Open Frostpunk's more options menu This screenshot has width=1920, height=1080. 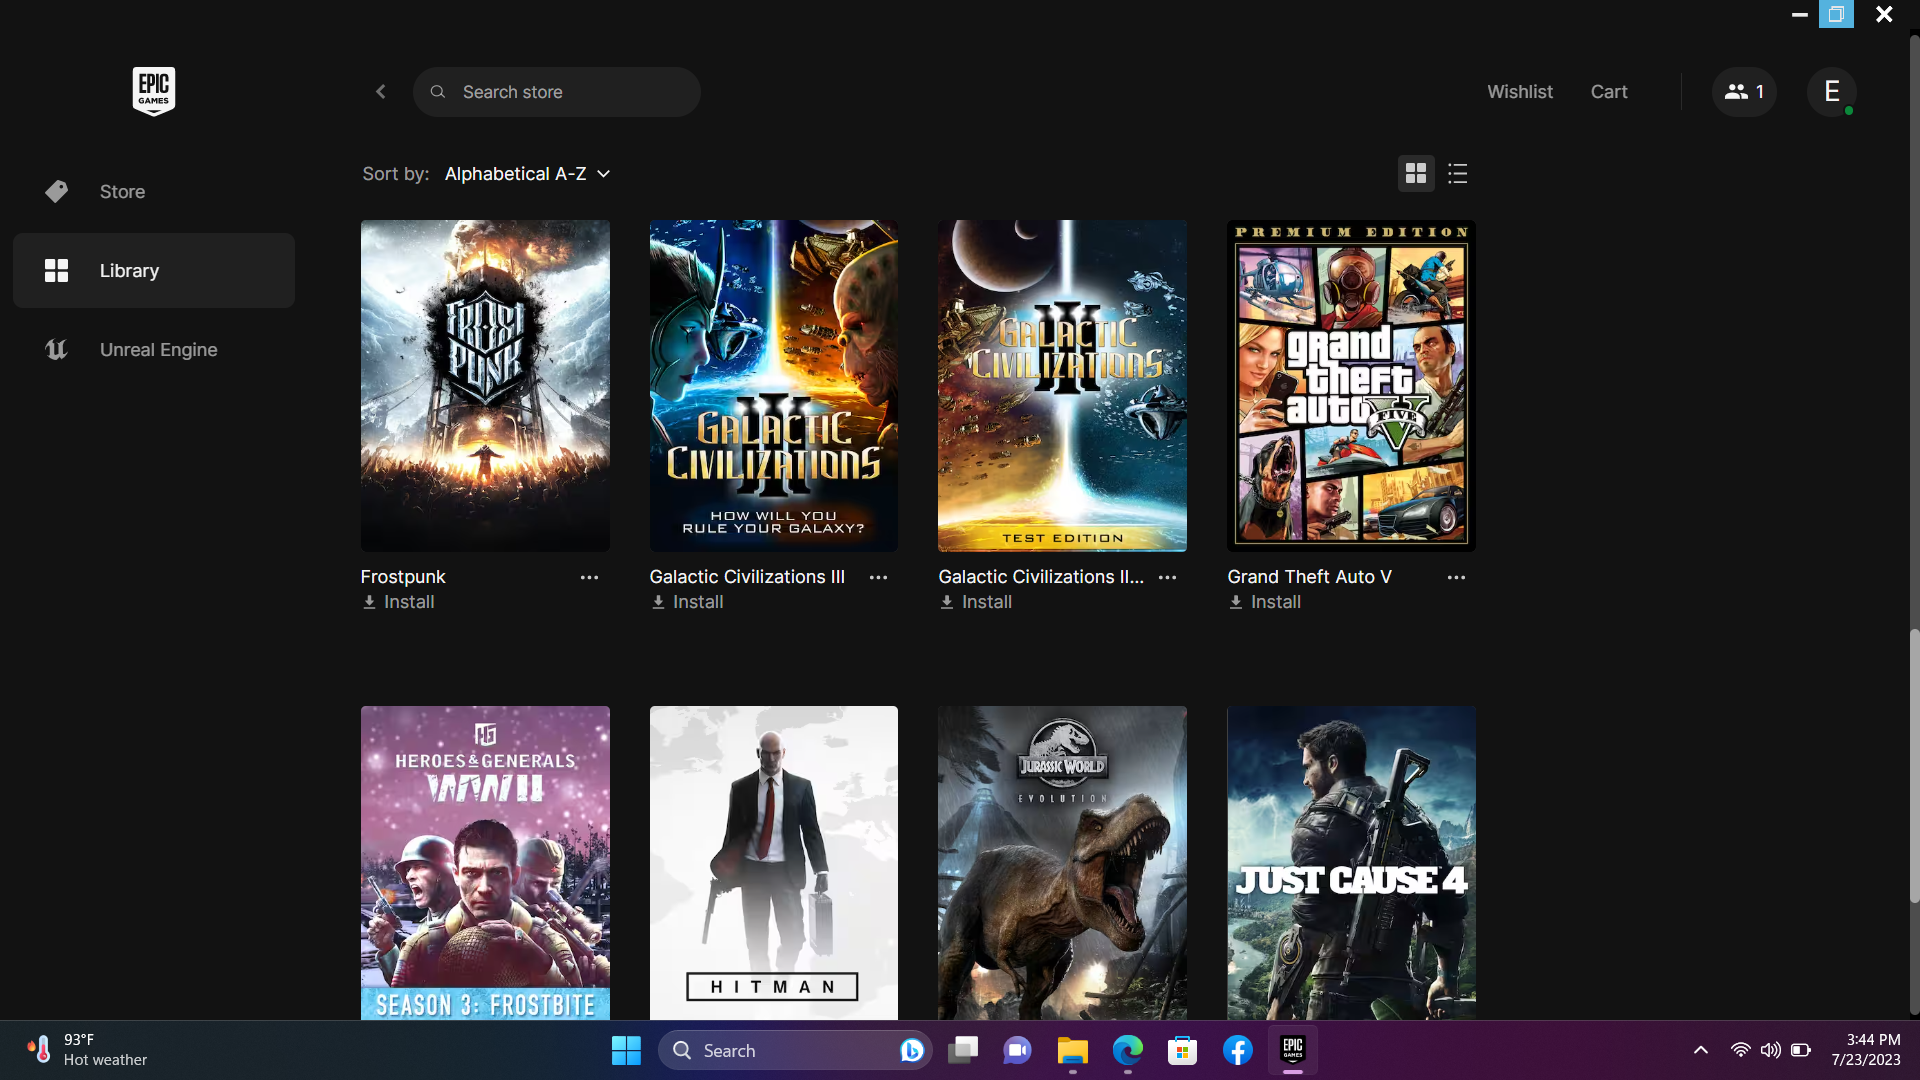(x=589, y=578)
